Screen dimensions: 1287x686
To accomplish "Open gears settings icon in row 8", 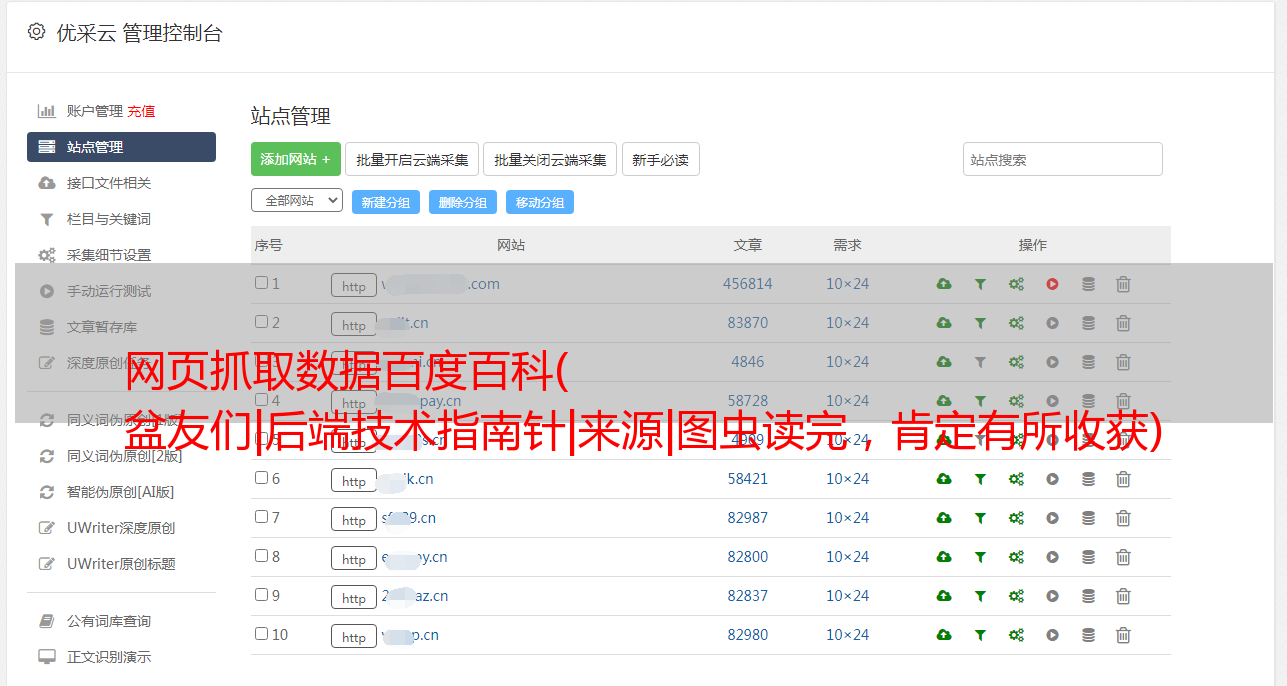I will click(1016, 557).
